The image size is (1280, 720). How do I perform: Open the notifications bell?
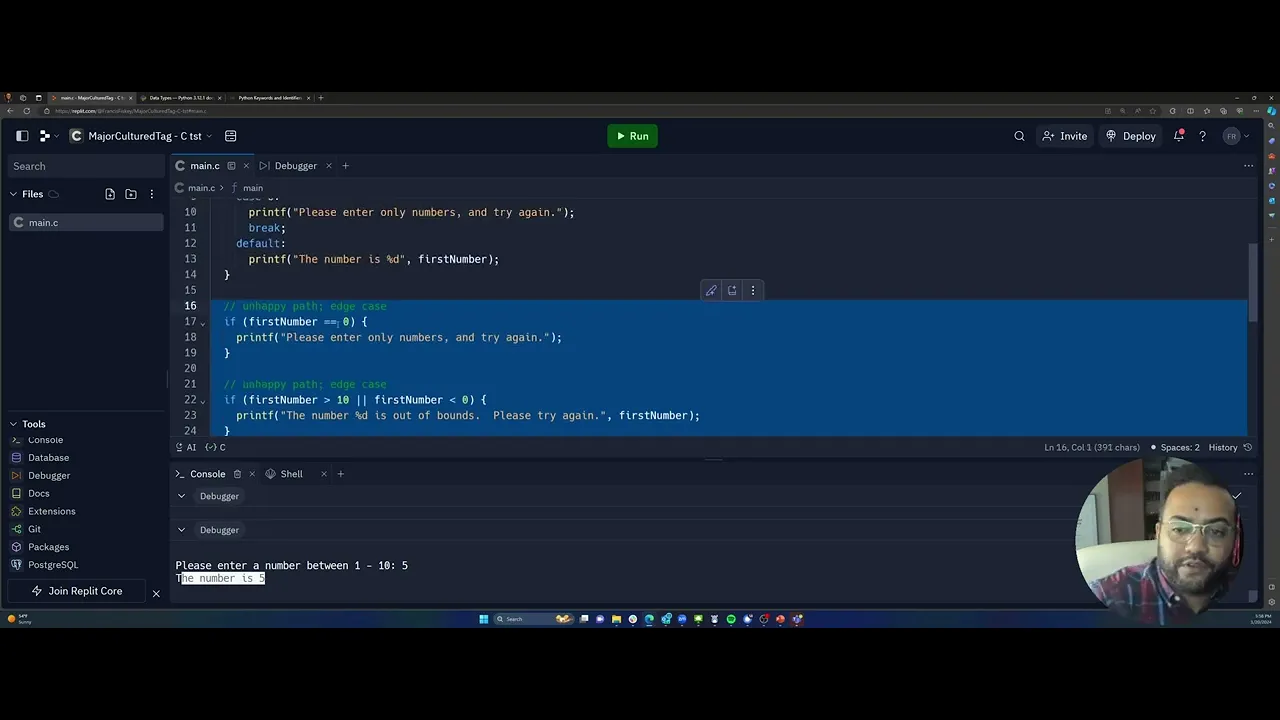pyautogui.click(x=1179, y=136)
